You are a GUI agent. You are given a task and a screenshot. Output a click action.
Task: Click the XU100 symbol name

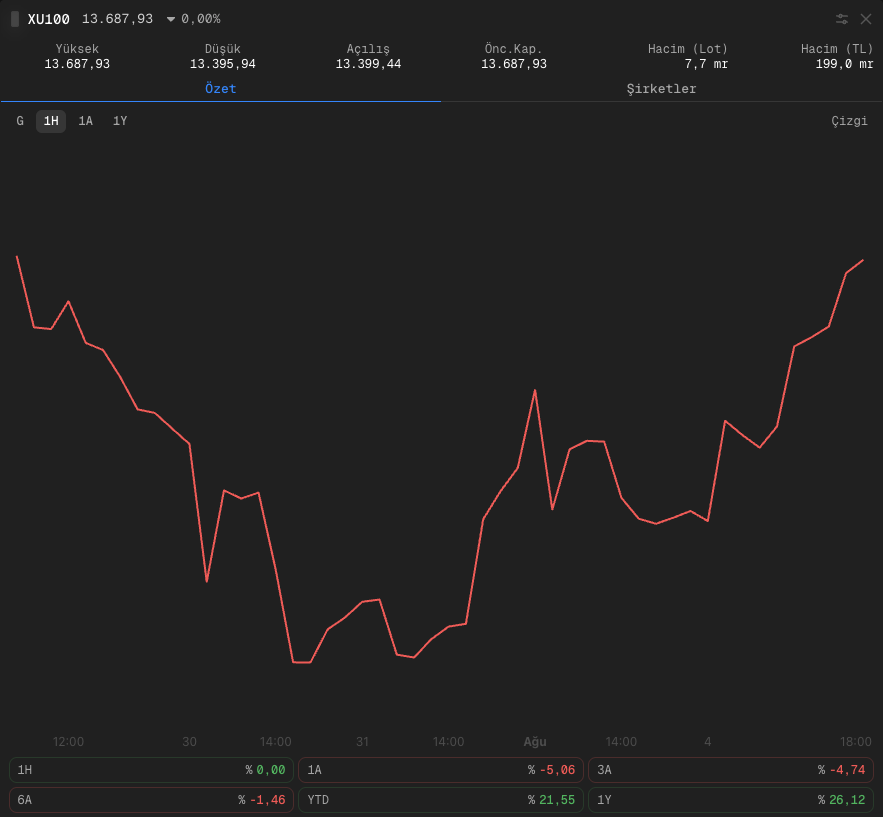pyautogui.click(x=48, y=19)
